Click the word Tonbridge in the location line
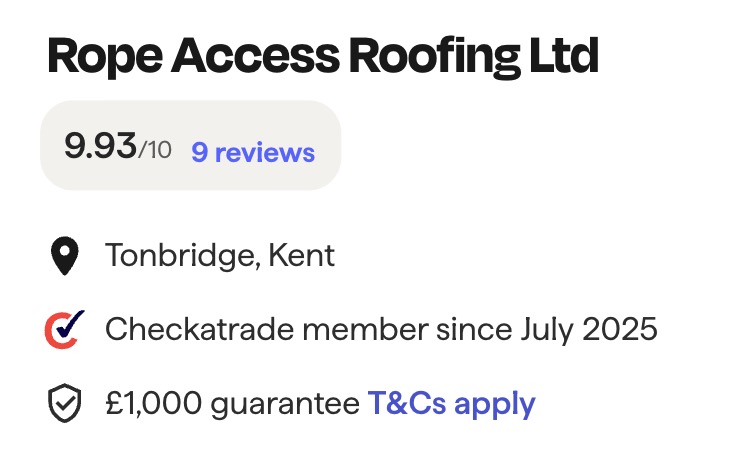Screen dimensions: 731x472 point(180,256)
